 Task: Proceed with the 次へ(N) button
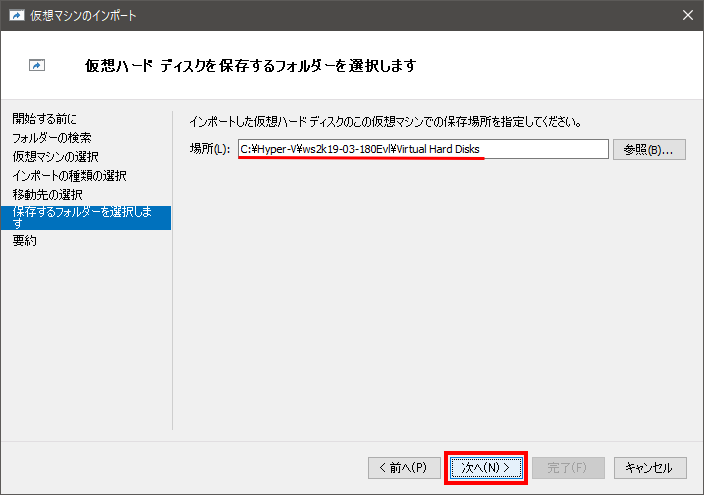[x=486, y=468]
